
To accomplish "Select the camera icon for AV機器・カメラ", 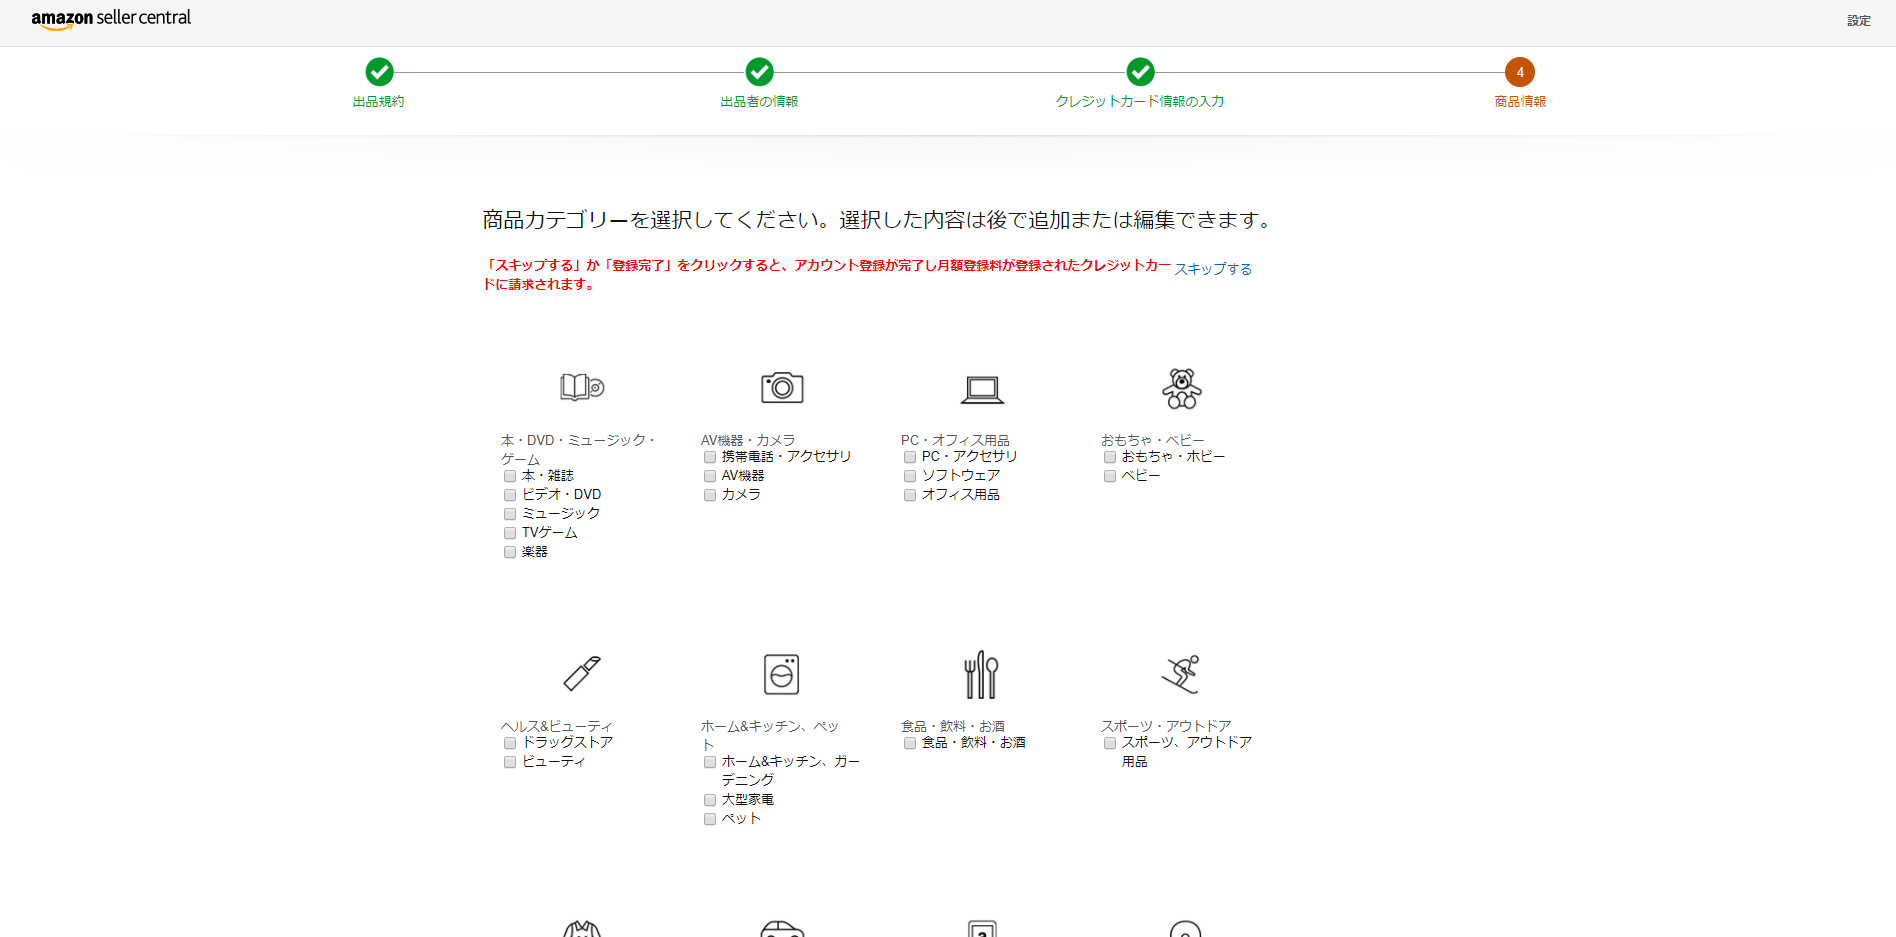I will 782,388.
